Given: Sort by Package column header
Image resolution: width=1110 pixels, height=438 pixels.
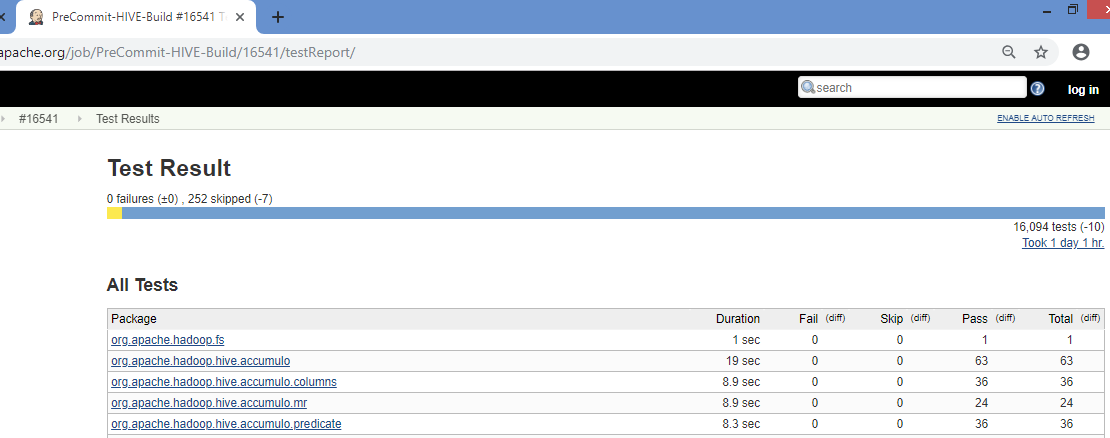Looking at the screenshot, I should pos(134,318).
